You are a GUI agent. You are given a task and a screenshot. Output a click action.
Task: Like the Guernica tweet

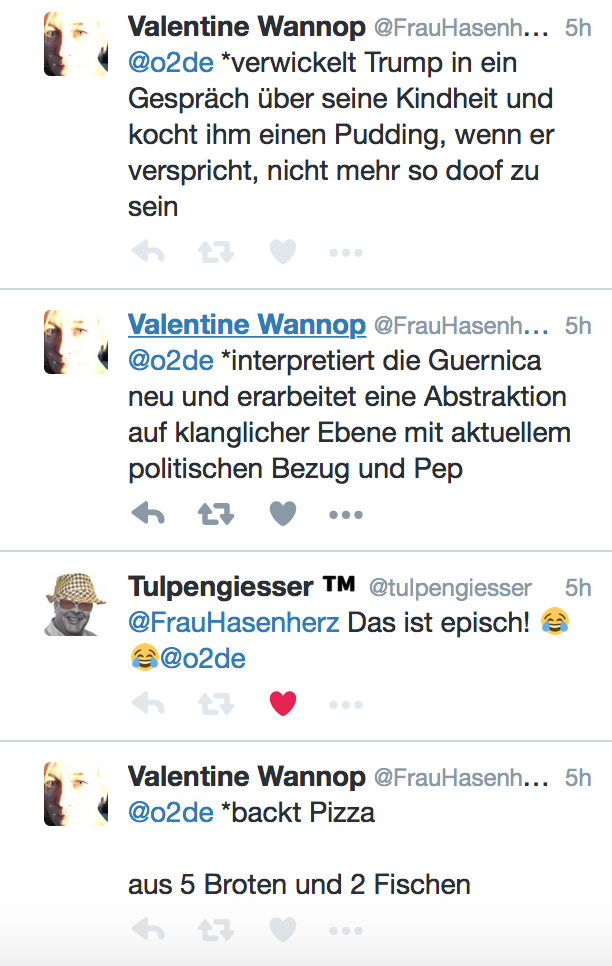pos(283,514)
